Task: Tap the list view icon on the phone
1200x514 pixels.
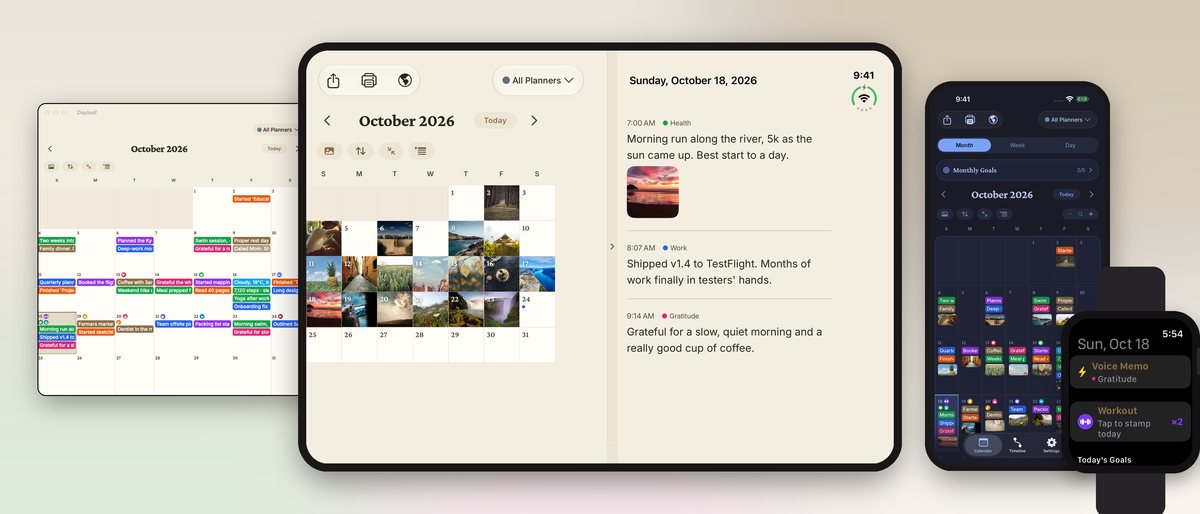Action: (x=1005, y=214)
